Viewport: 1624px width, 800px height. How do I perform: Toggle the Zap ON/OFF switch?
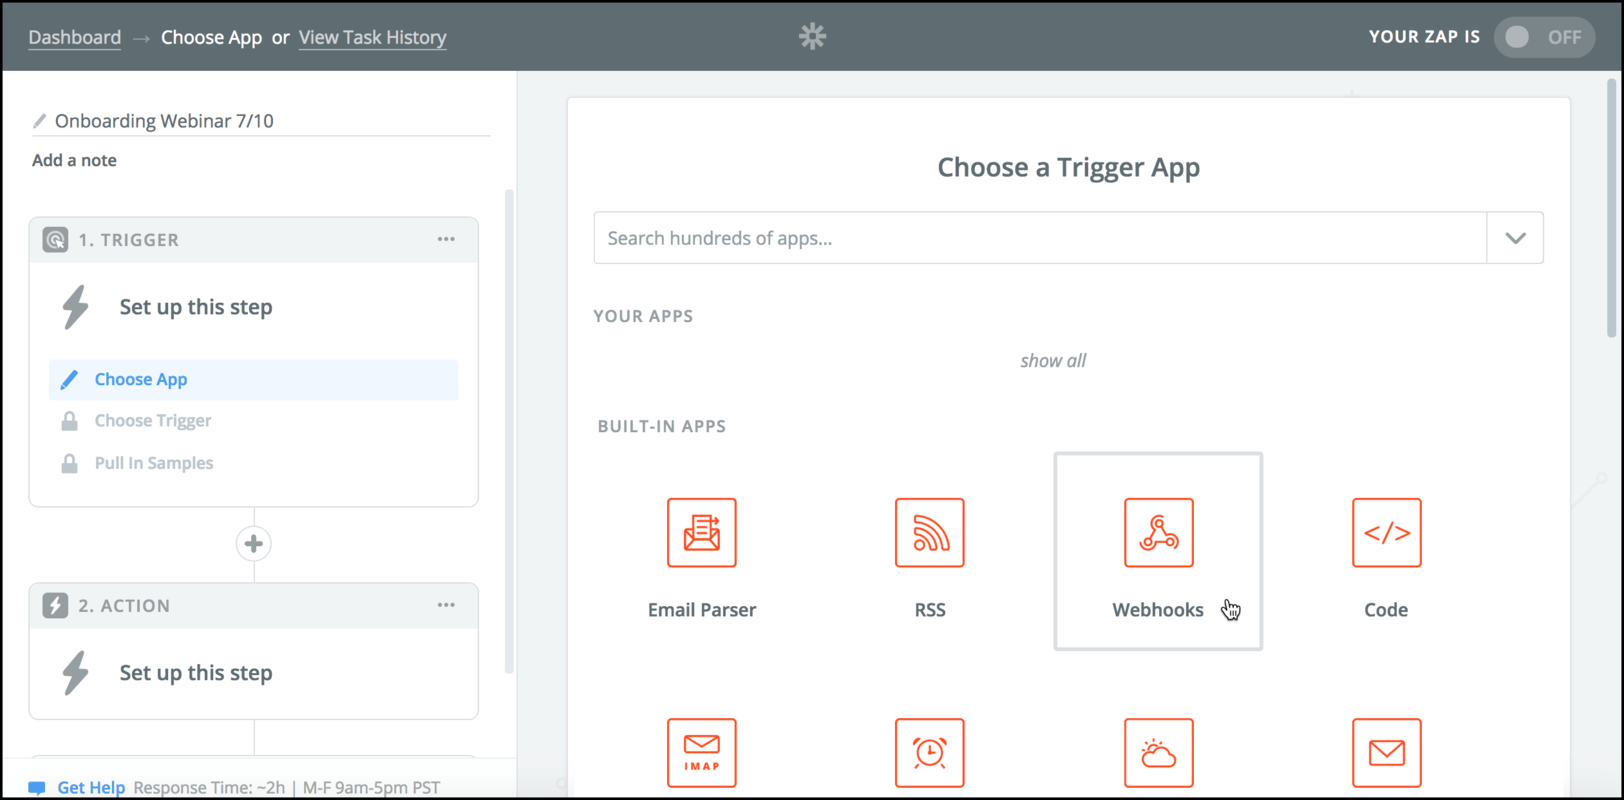1544,37
